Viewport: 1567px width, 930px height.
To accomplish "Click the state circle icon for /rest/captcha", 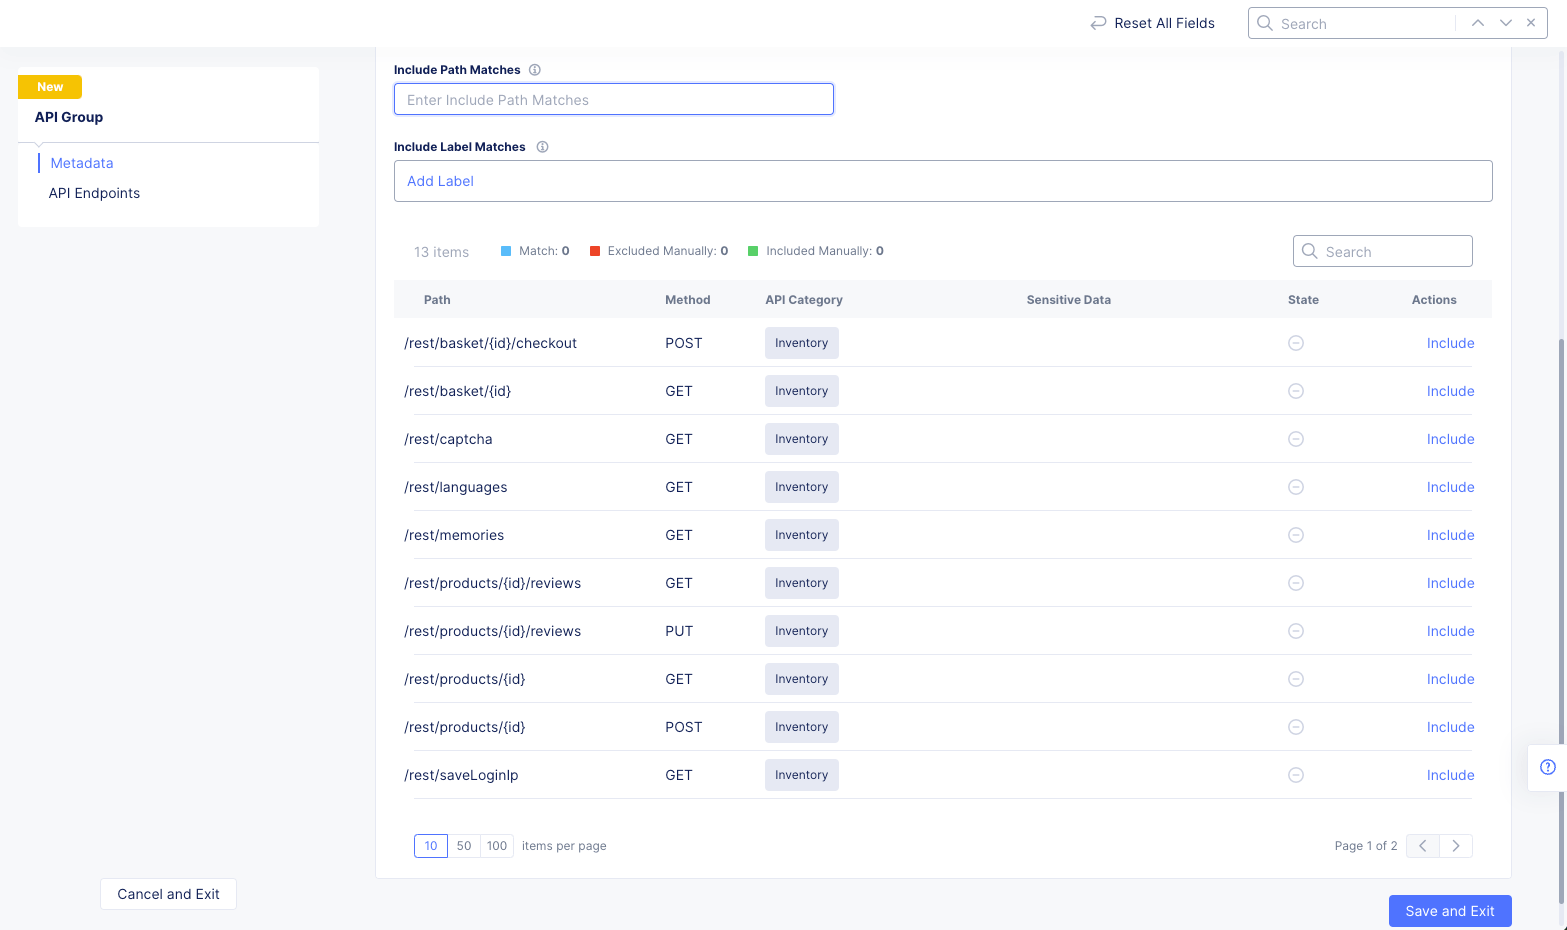I will pos(1296,438).
